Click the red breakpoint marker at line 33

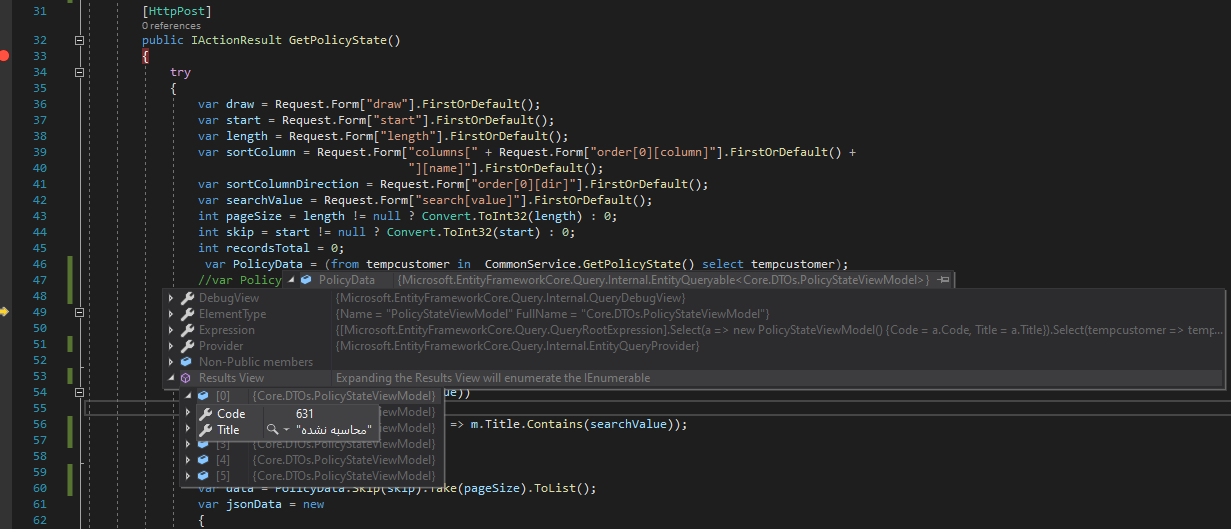pos(4,56)
